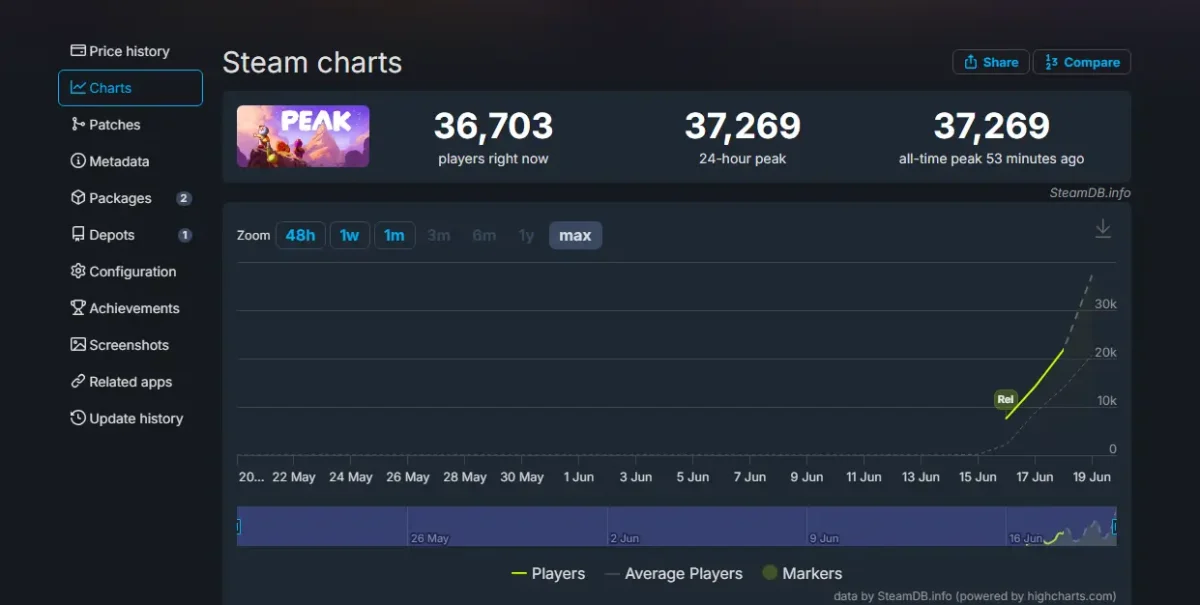The width and height of the screenshot is (1200, 605).
Task: Toggle the Players series in legend
Action: pos(548,574)
